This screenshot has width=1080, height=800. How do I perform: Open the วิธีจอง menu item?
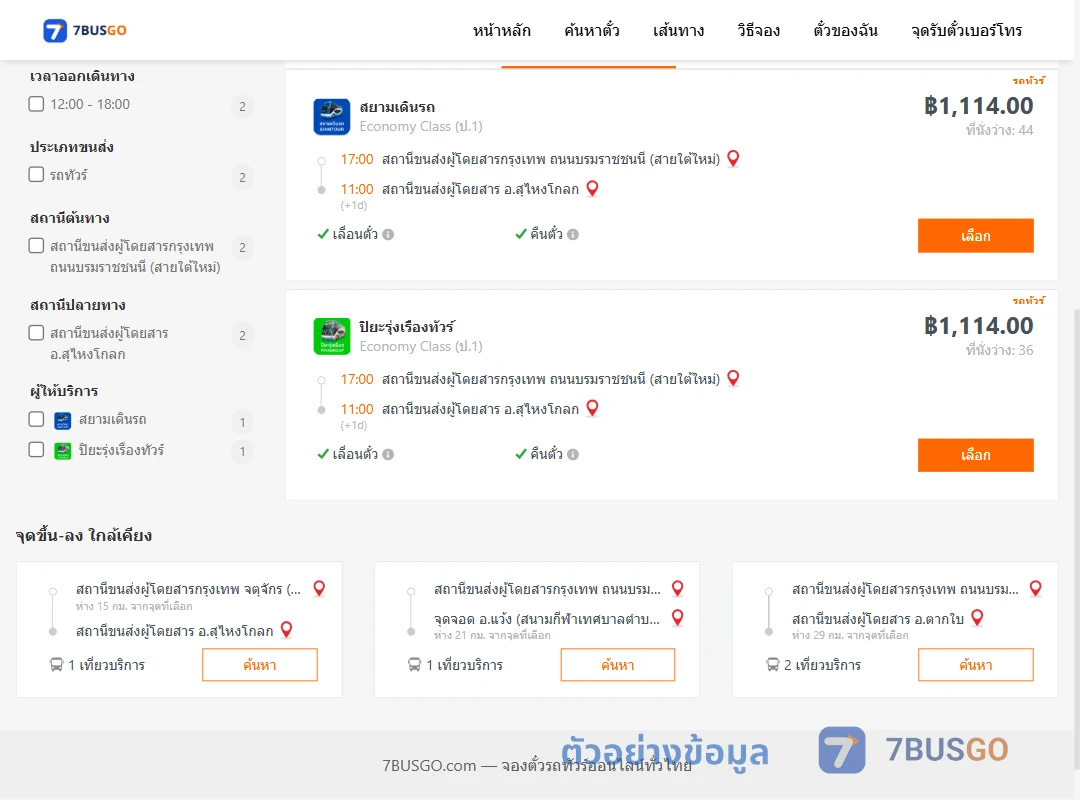click(x=758, y=30)
